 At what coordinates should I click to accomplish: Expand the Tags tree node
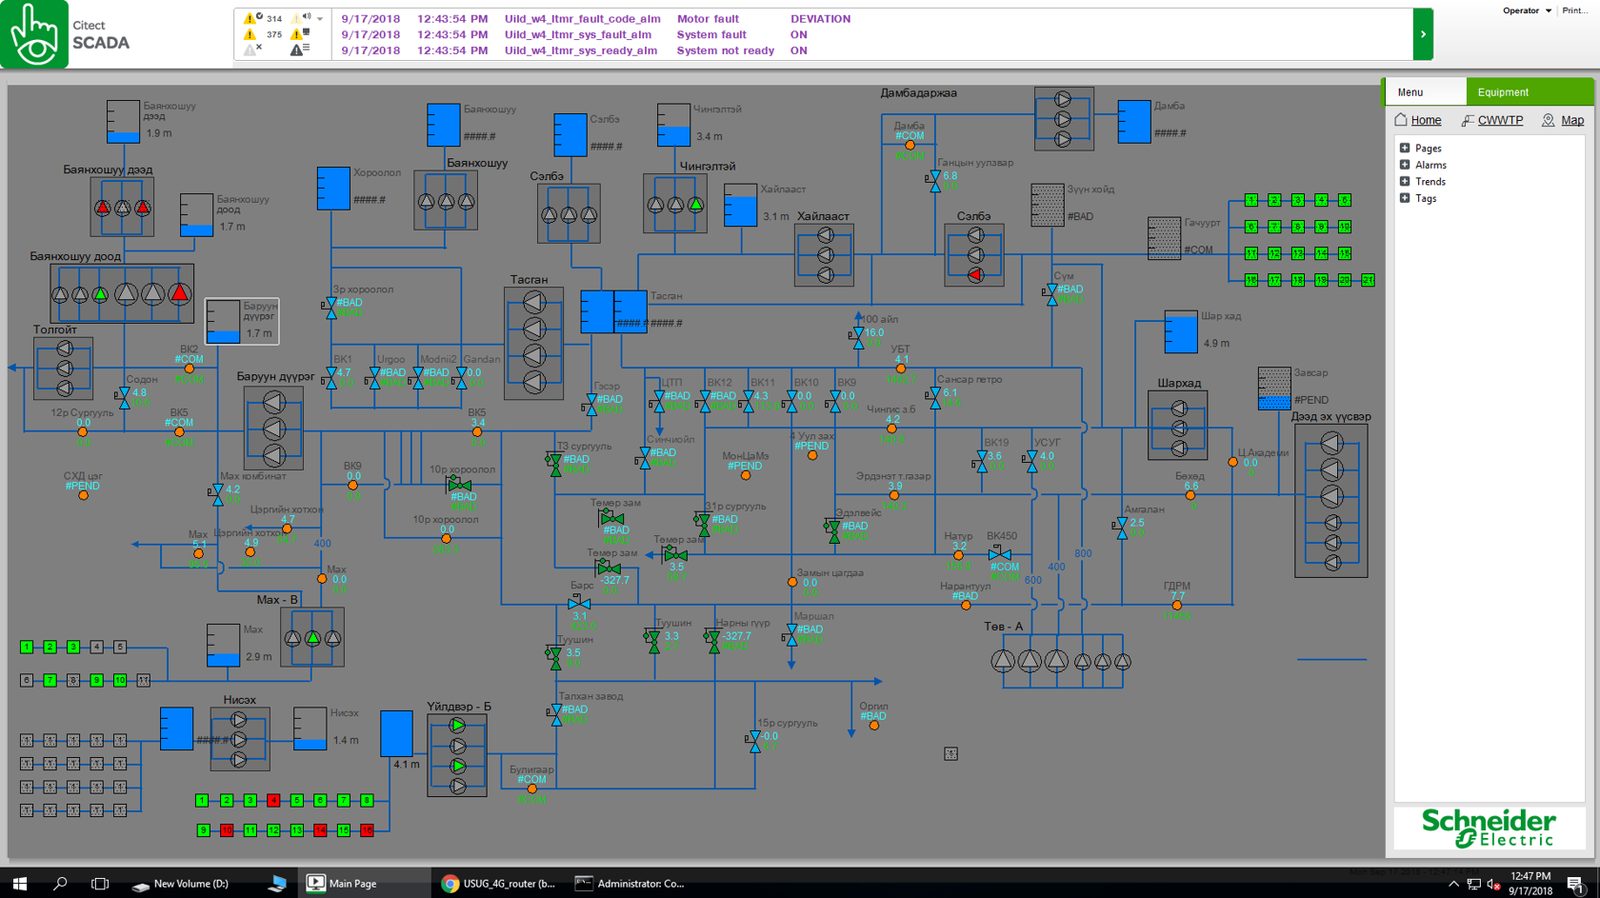pyautogui.click(x=1404, y=198)
